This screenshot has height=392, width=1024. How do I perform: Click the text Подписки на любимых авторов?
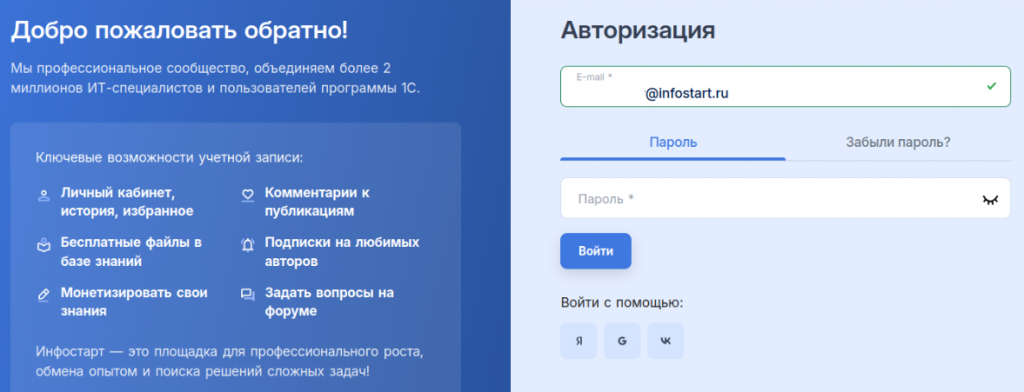coord(342,252)
